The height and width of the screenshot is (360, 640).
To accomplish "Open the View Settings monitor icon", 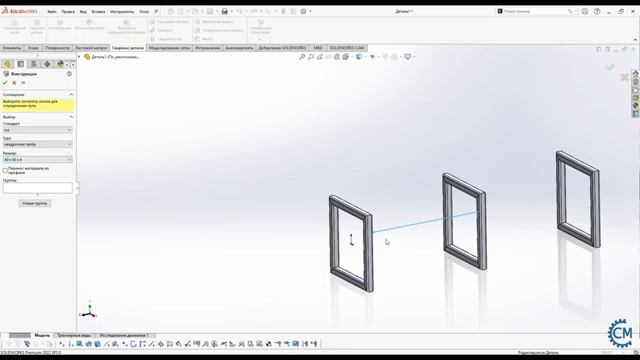I will coord(407,57).
